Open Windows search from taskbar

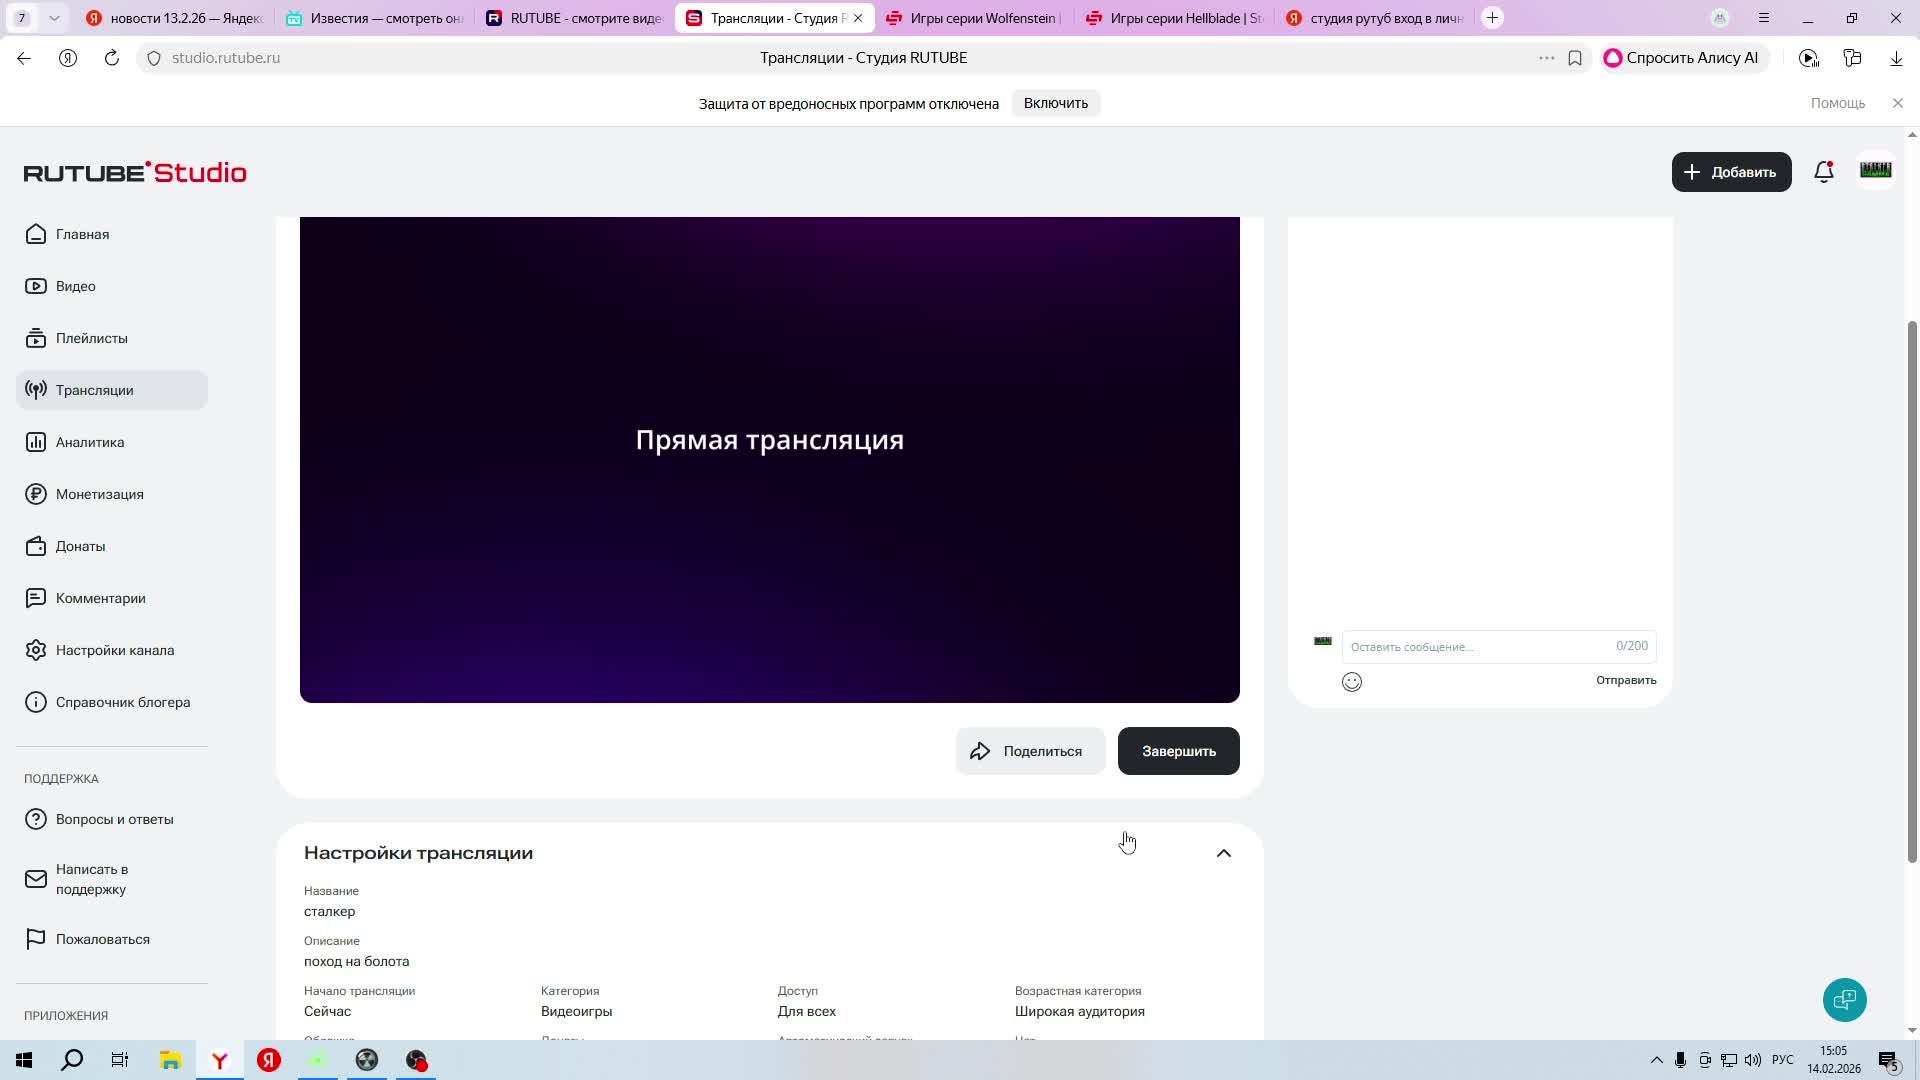pyautogui.click(x=72, y=1060)
